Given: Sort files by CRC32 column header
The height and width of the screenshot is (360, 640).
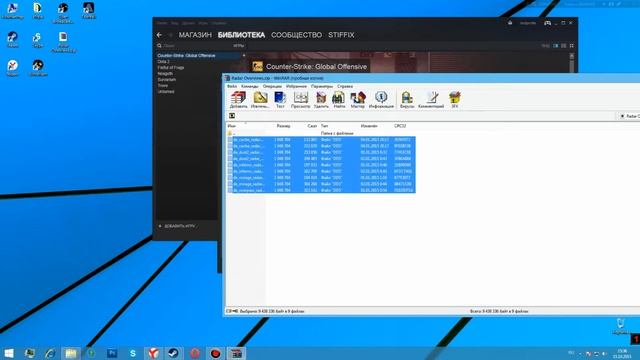Looking at the screenshot, I should 400,126.
